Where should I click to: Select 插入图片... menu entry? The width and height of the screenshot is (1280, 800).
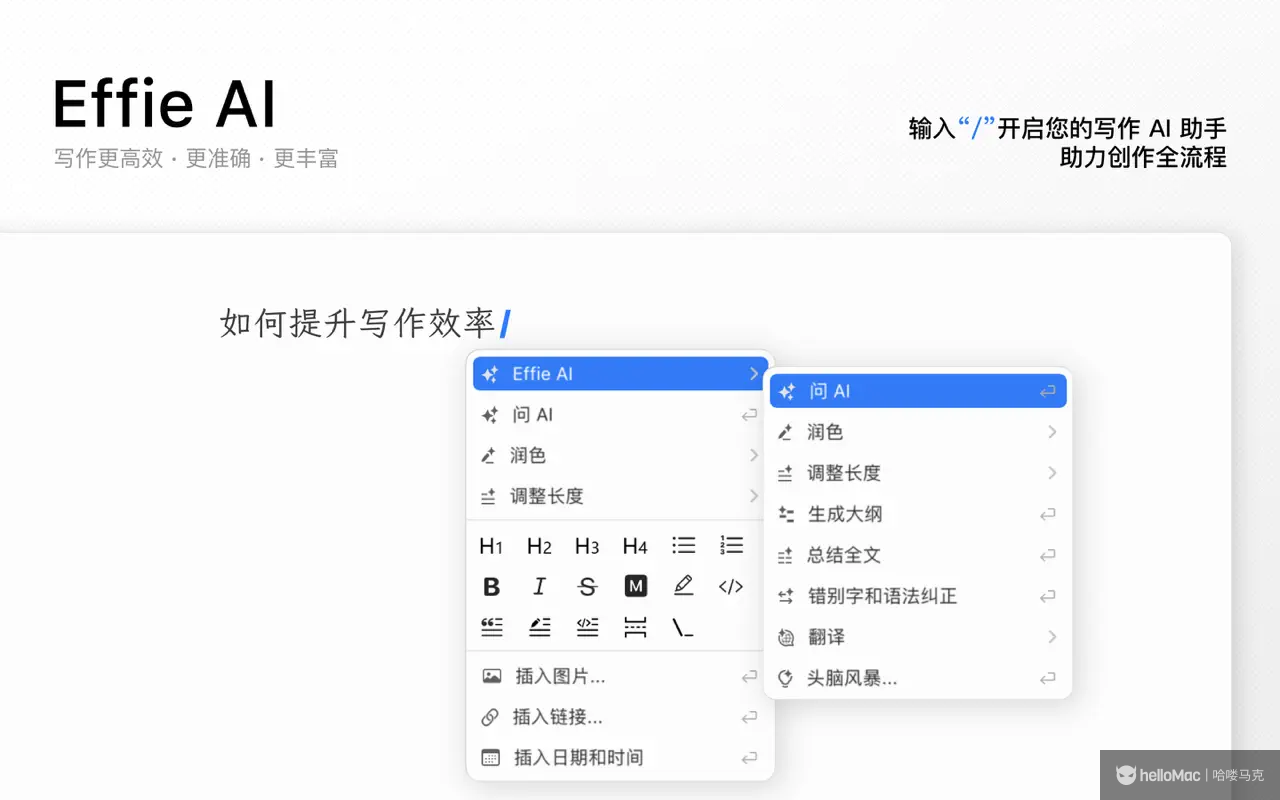coord(620,677)
